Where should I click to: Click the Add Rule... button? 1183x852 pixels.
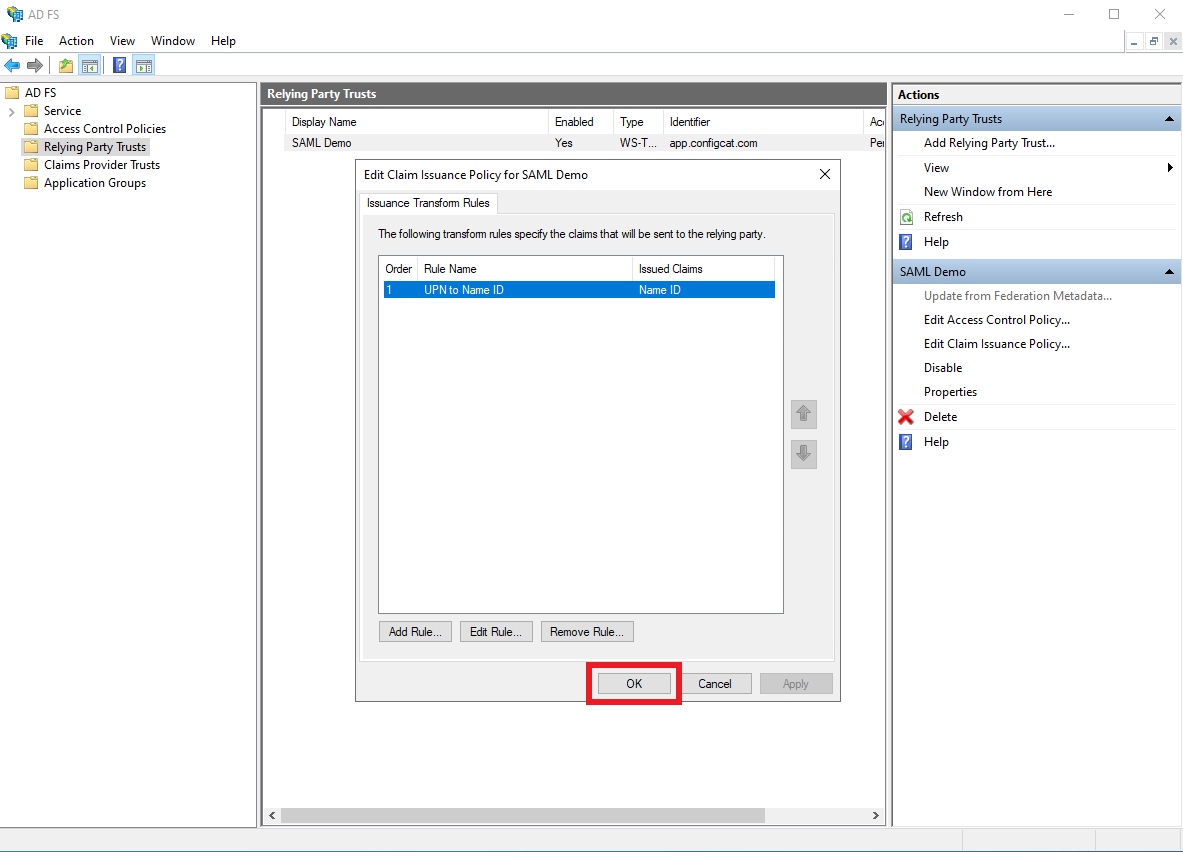tap(415, 632)
